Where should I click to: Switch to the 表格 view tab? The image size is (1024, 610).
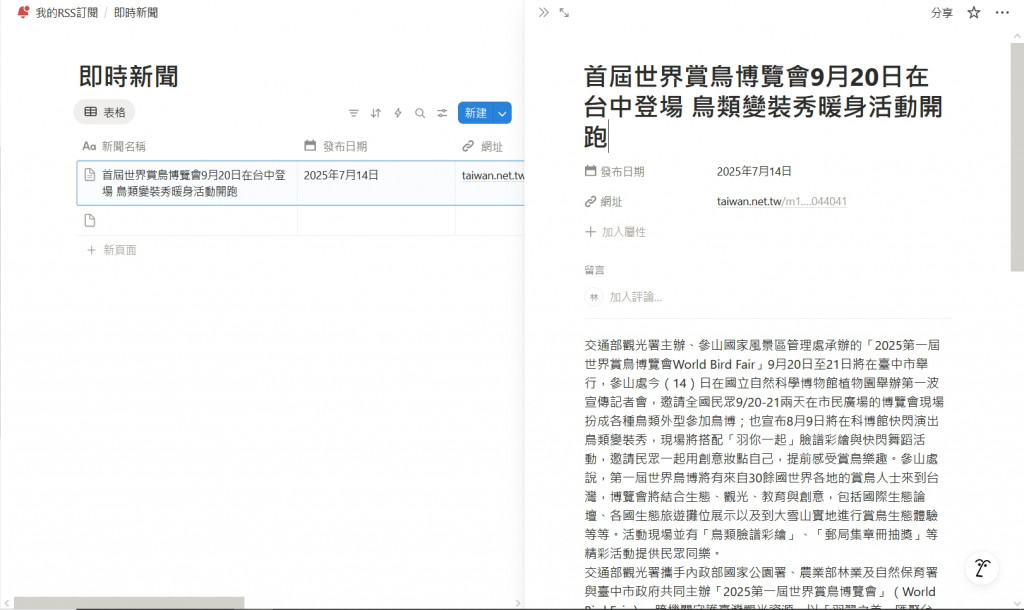coord(104,112)
